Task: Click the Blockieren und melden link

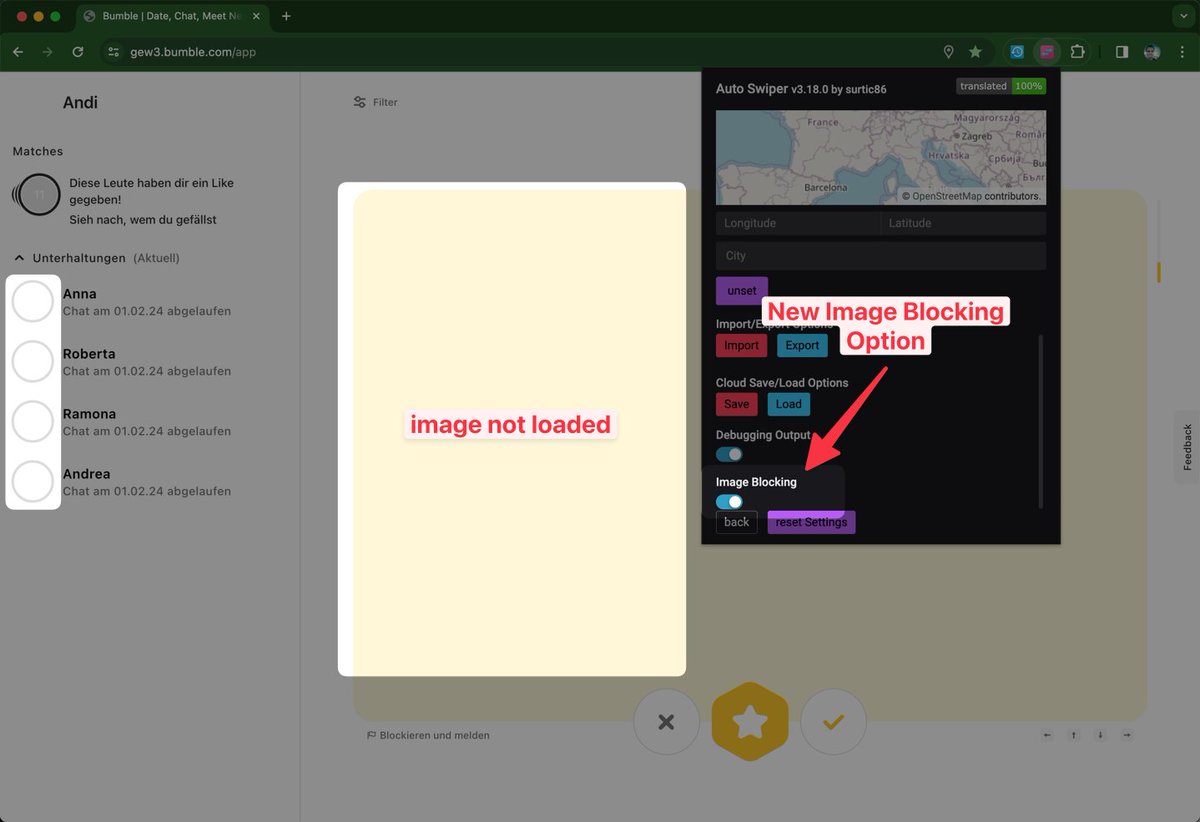Action: (428, 735)
